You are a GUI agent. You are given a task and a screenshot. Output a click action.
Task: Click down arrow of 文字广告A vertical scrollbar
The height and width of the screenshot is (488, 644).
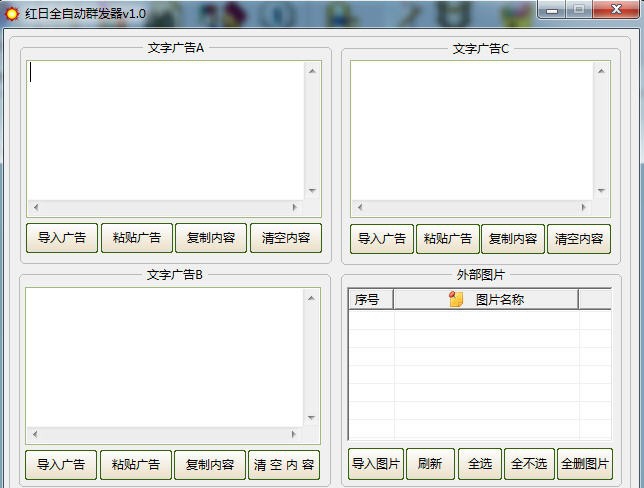point(313,191)
